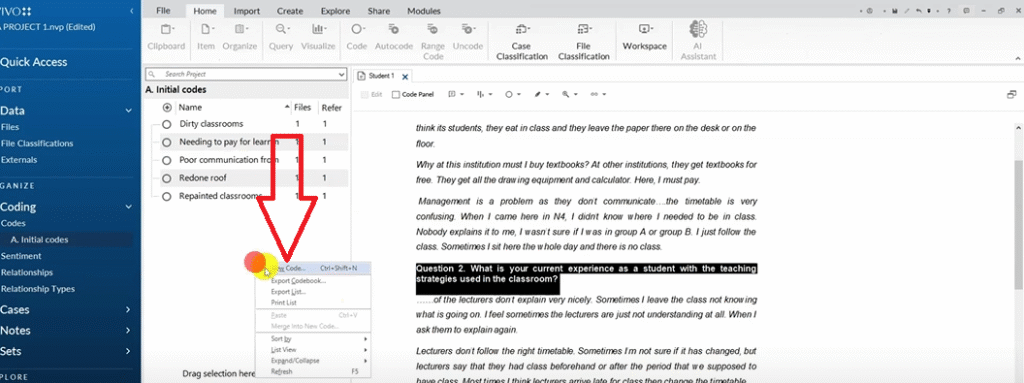The height and width of the screenshot is (383, 1024).
Task: Open the Workspace ribbon menu
Action: pos(645,37)
